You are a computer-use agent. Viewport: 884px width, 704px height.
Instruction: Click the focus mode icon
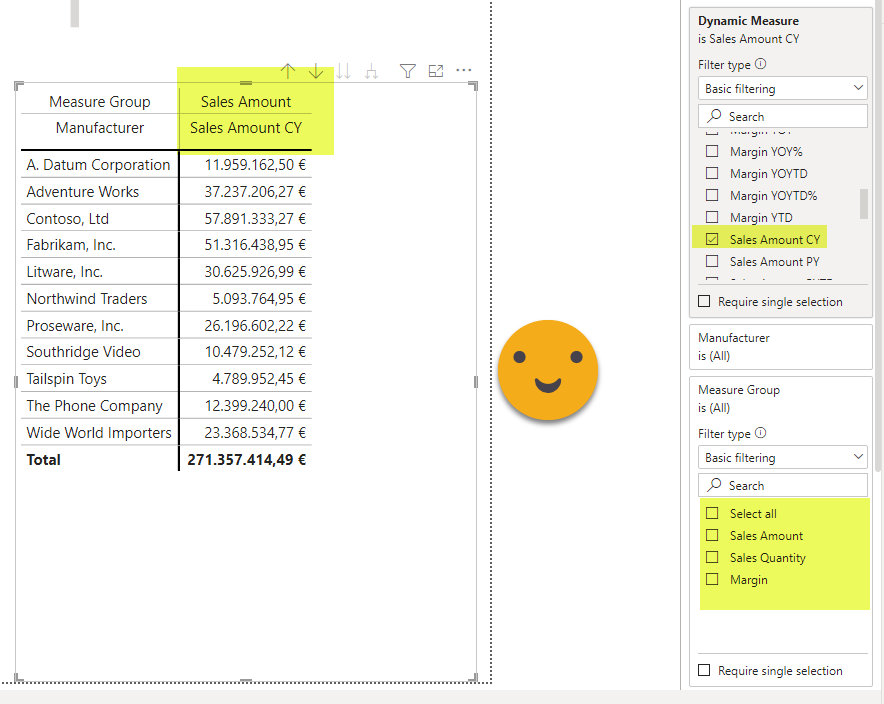click(x=435, y=71)
